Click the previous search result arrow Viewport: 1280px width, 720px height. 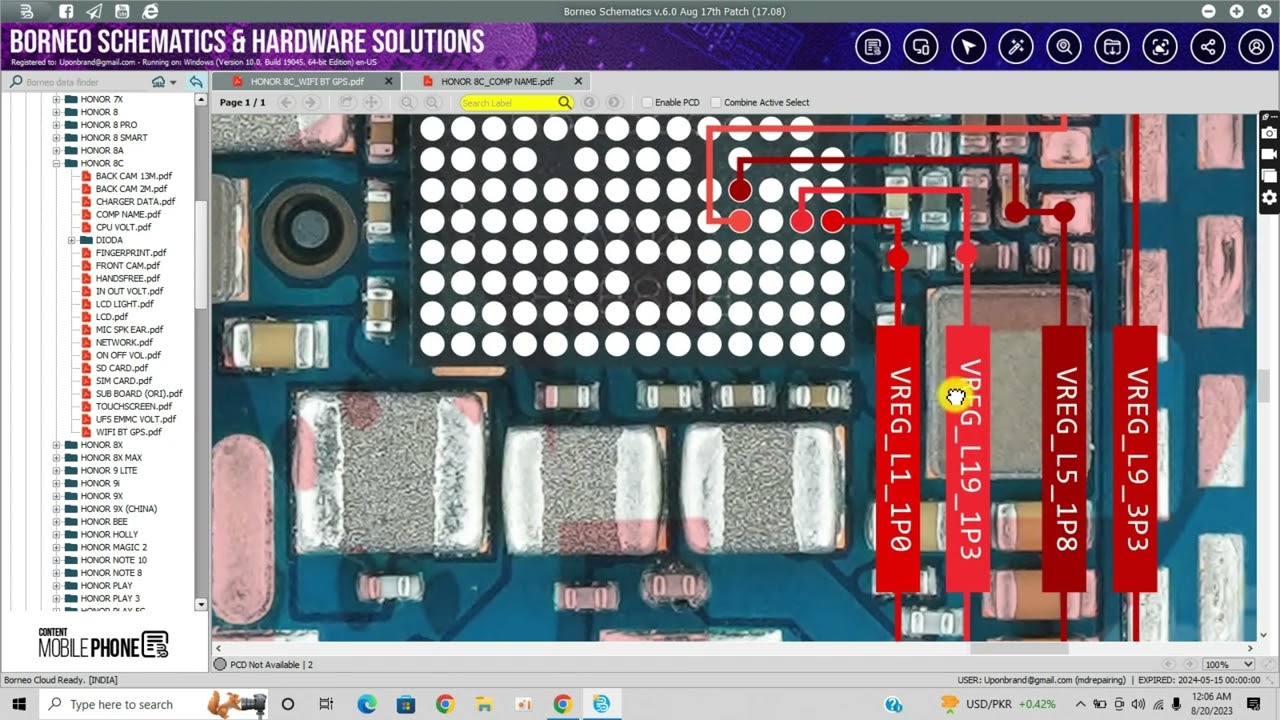590,102
